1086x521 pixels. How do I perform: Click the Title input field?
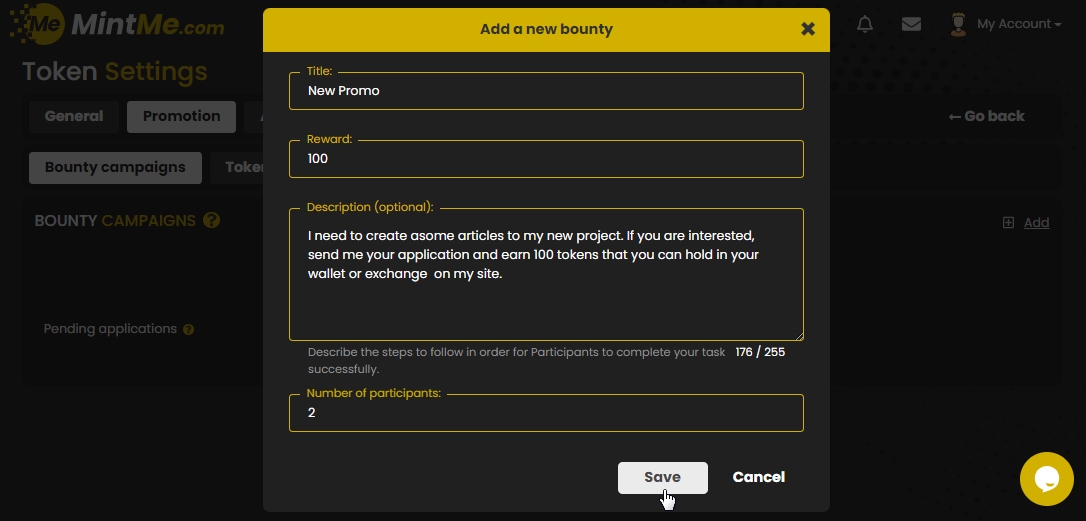(x=546, y=91)
